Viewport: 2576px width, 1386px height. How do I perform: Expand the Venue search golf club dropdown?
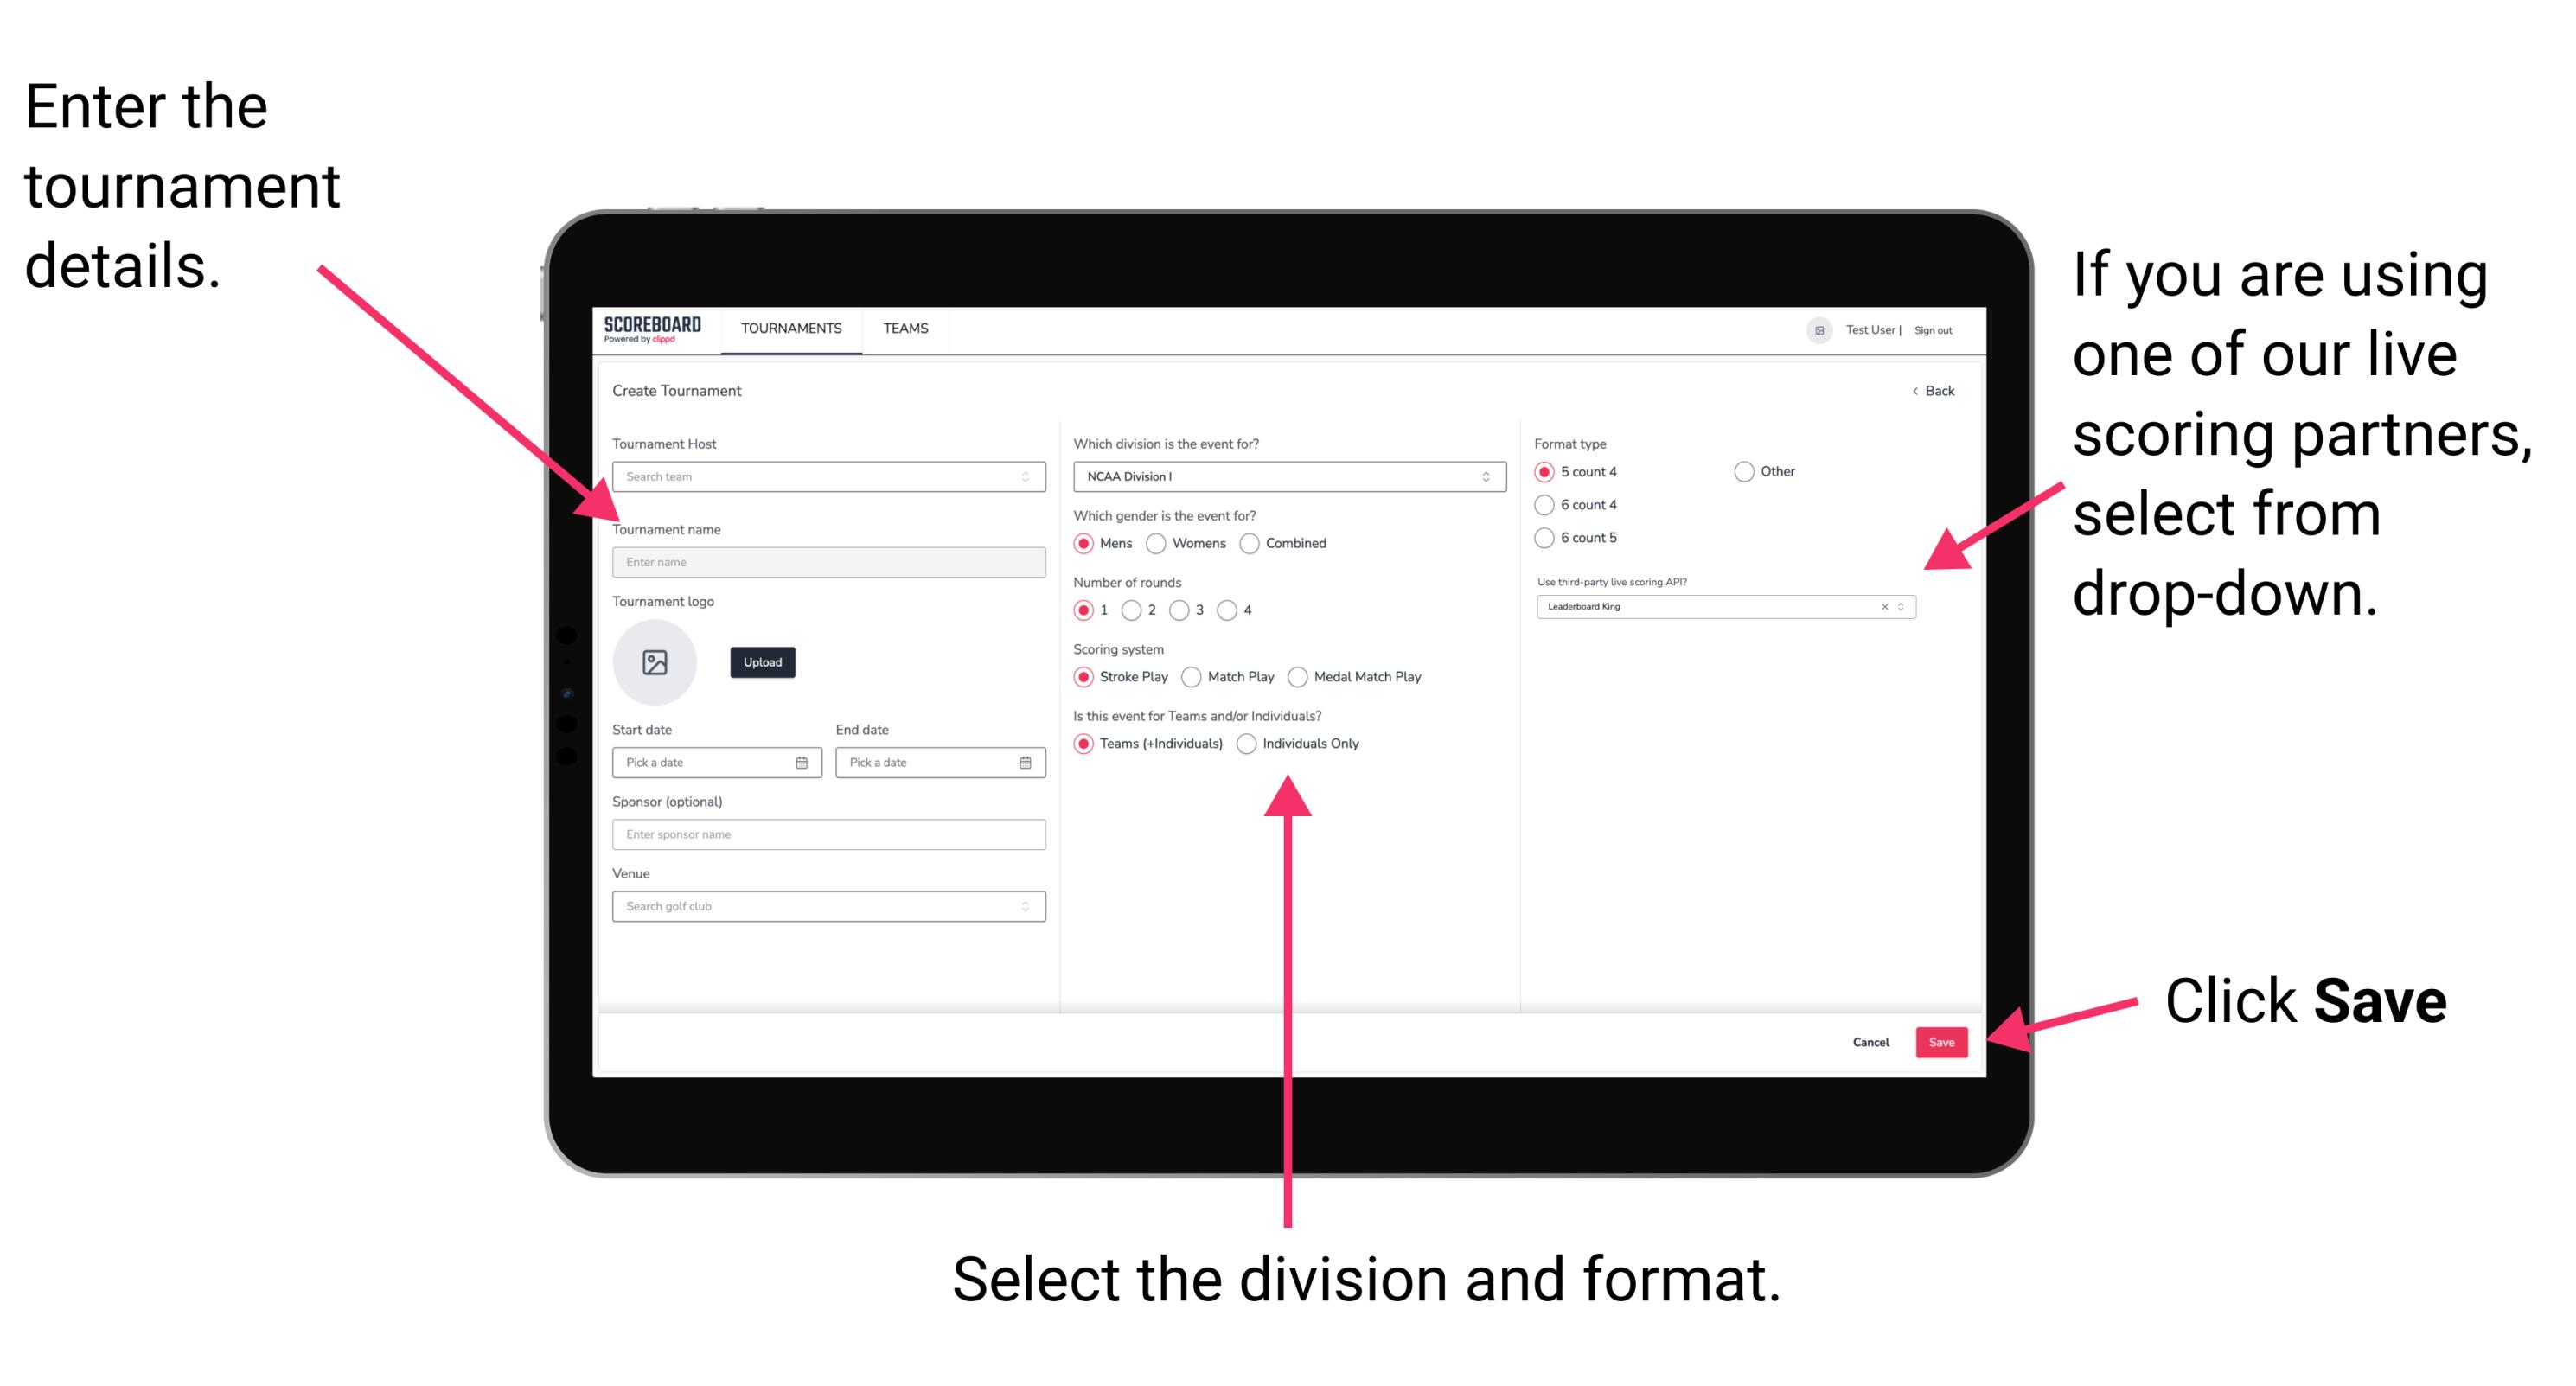coord(1024,906)
